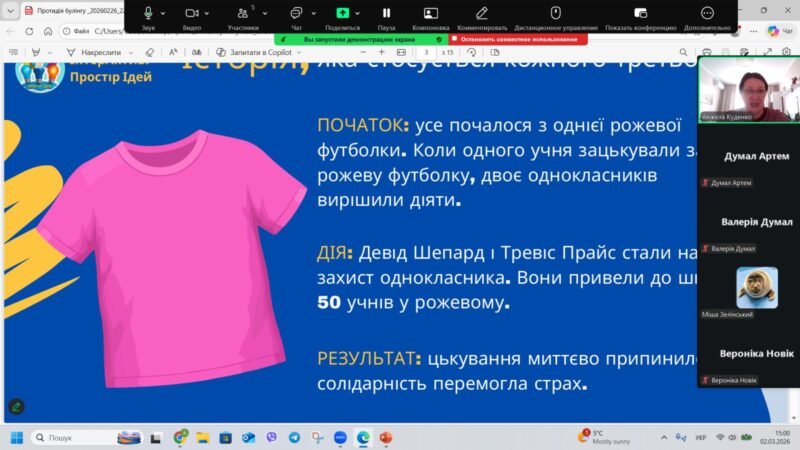Click Показать конференцию button
800x450 pixels.
(640, 14)
